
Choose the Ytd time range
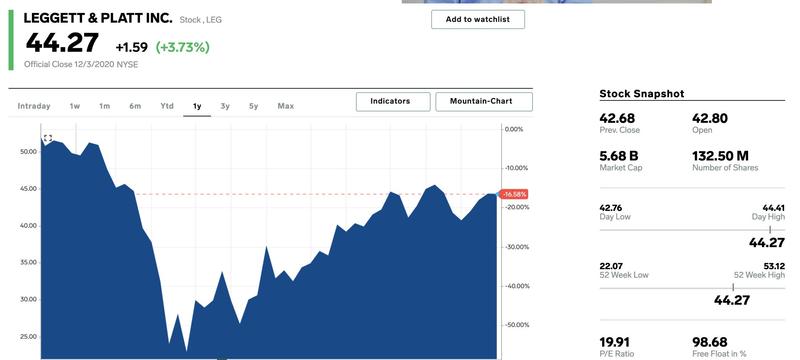tap(167, 106)
